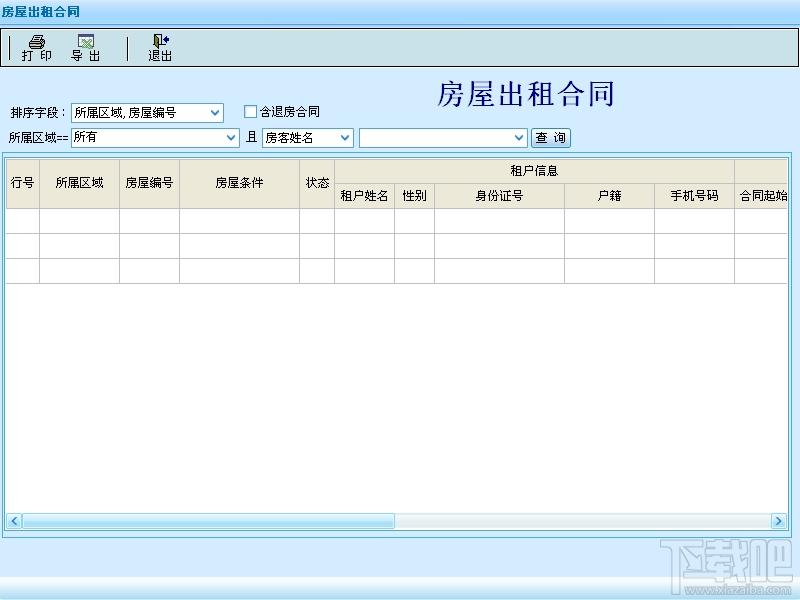Select the 状态 column header
Viewport: 800px width, 600px height.
click(317, 183)
